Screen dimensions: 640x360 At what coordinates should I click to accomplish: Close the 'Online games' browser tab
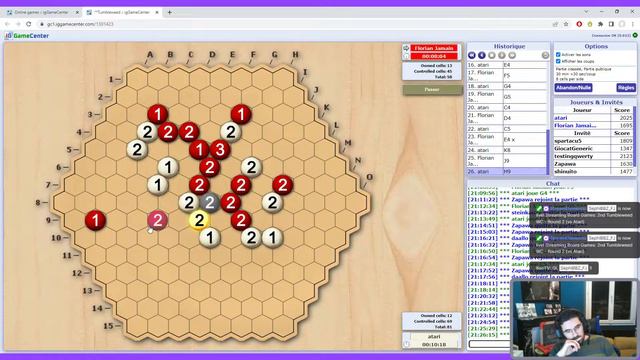(x=77, y=13)
